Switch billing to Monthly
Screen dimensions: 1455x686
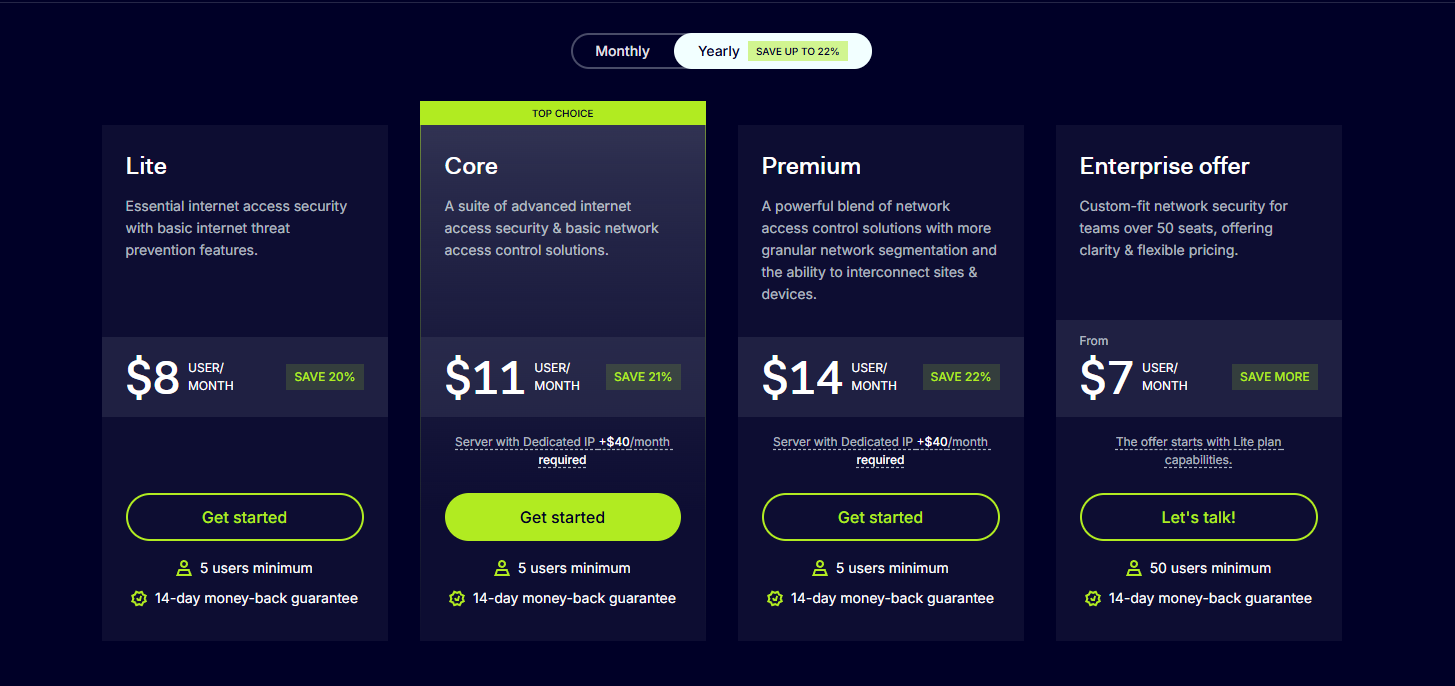coord(622,51)
